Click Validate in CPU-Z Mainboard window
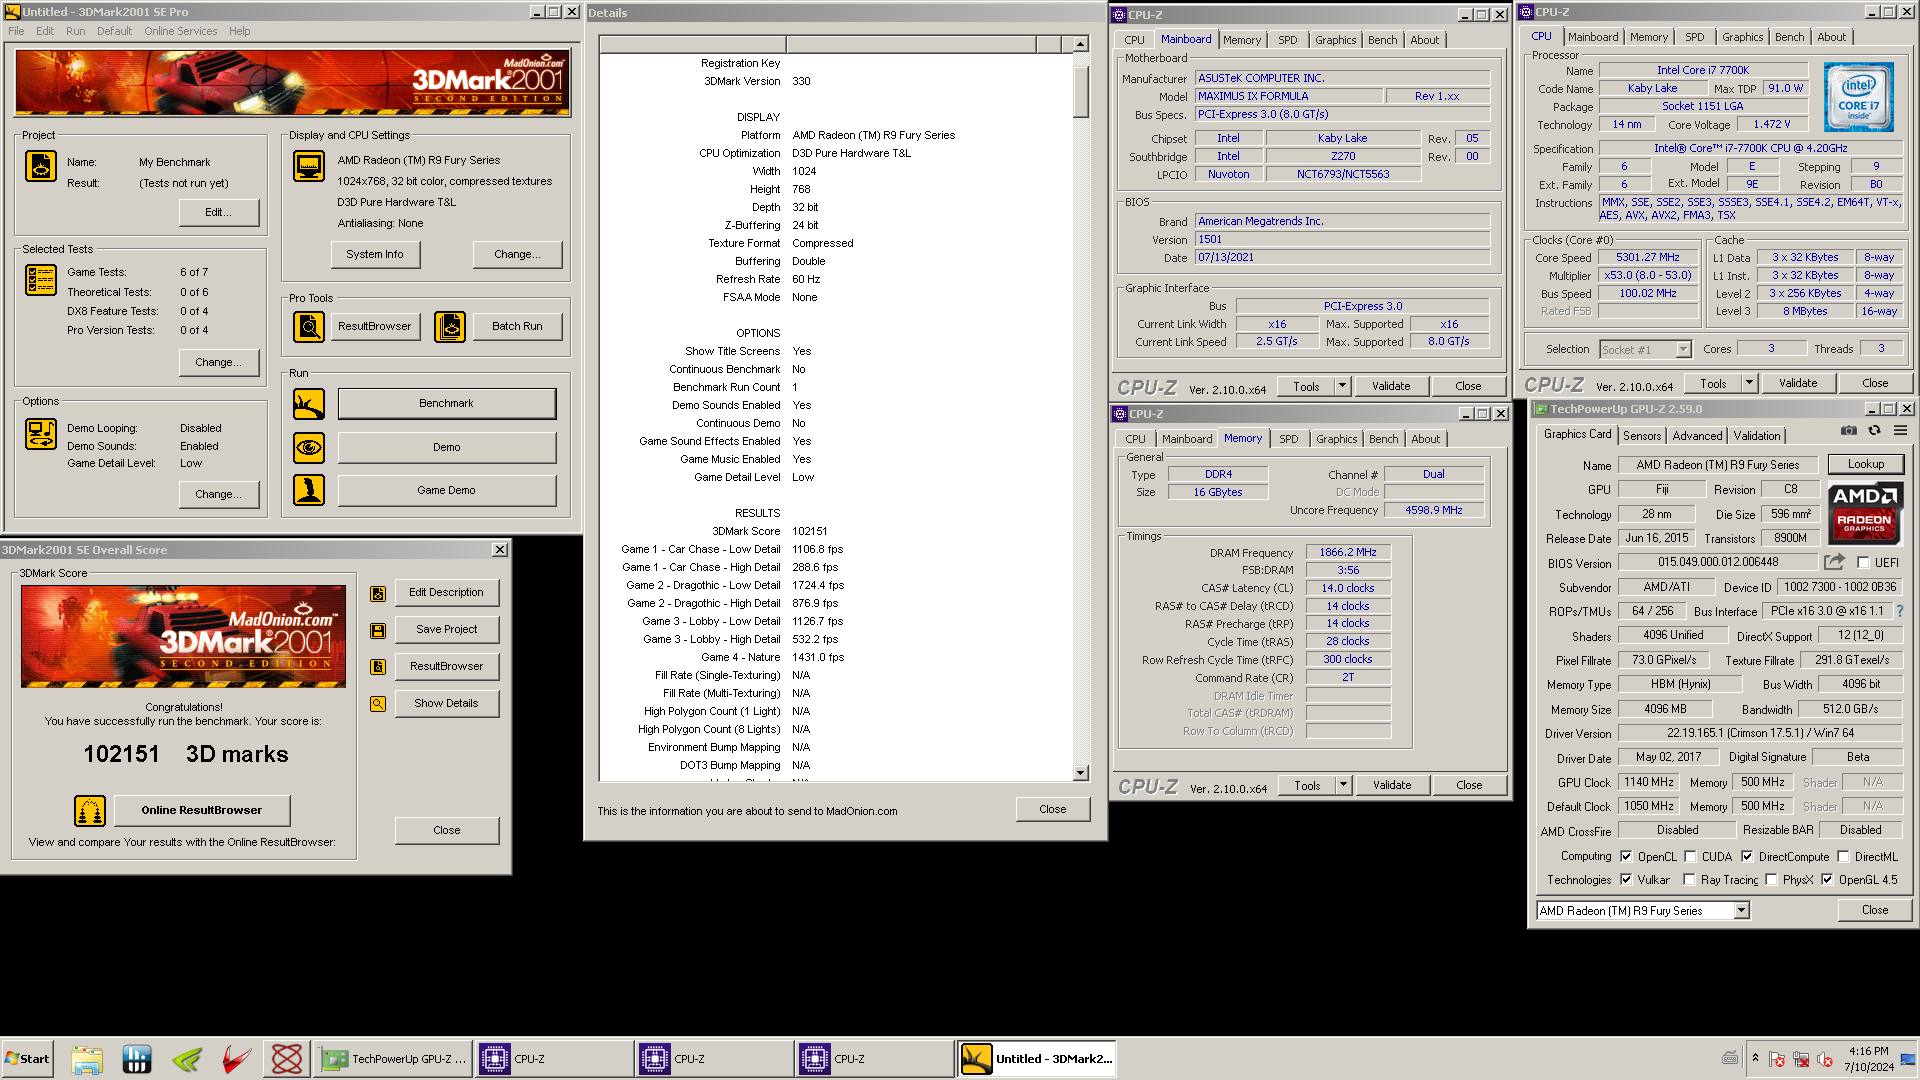This screenshot has height=1080, width=1920. [1391, 386]
